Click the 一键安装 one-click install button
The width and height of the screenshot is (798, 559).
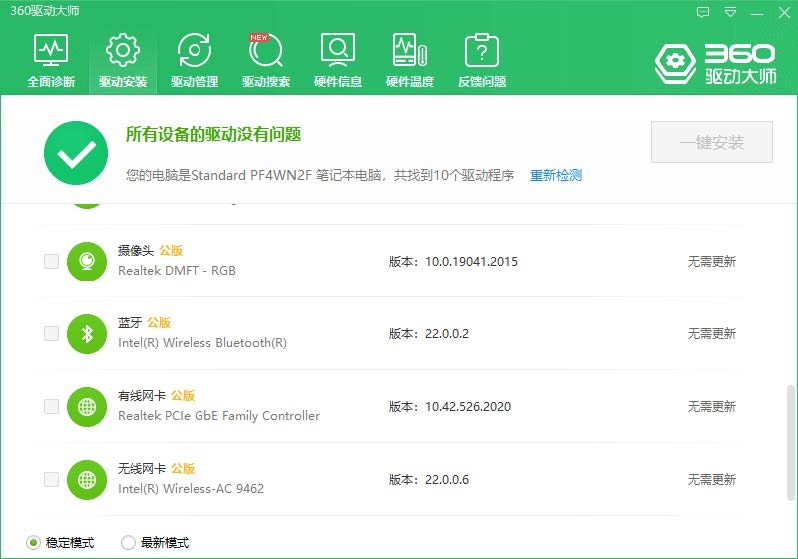(x=711, y=142)
